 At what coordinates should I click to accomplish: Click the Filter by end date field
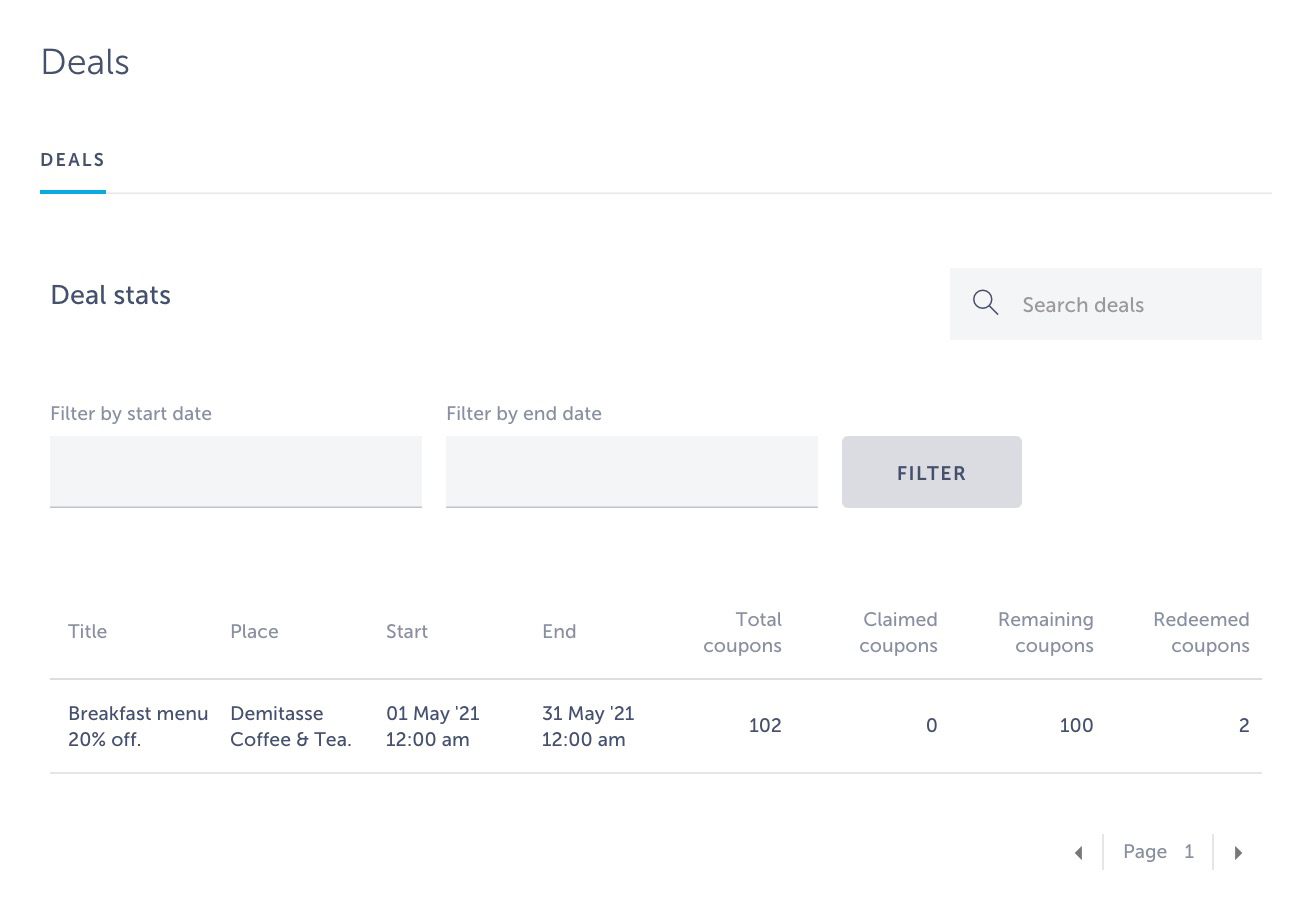[632, 471]
